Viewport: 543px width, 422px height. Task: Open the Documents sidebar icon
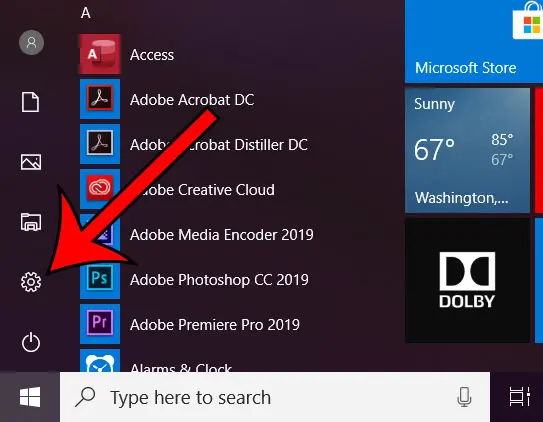point(30,102)
